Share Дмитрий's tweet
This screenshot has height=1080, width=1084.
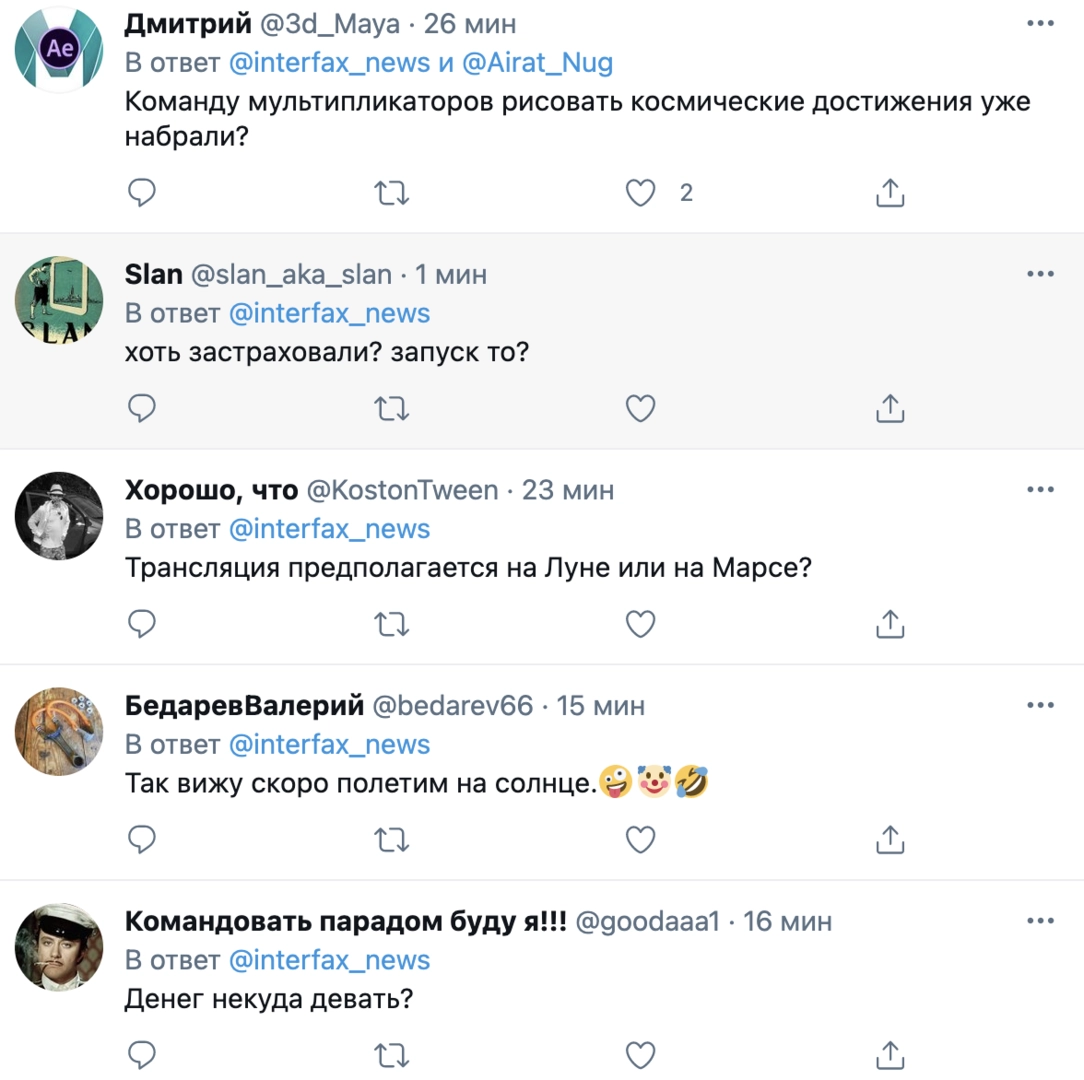(889, 193)
